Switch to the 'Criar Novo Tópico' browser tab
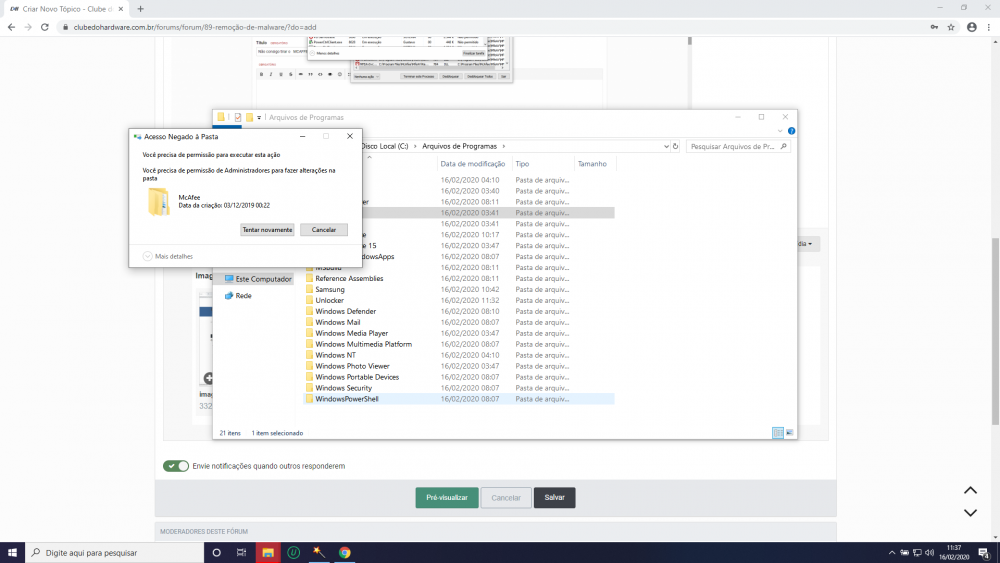This screenshot has width=1000, height=563. click(60, 8)
